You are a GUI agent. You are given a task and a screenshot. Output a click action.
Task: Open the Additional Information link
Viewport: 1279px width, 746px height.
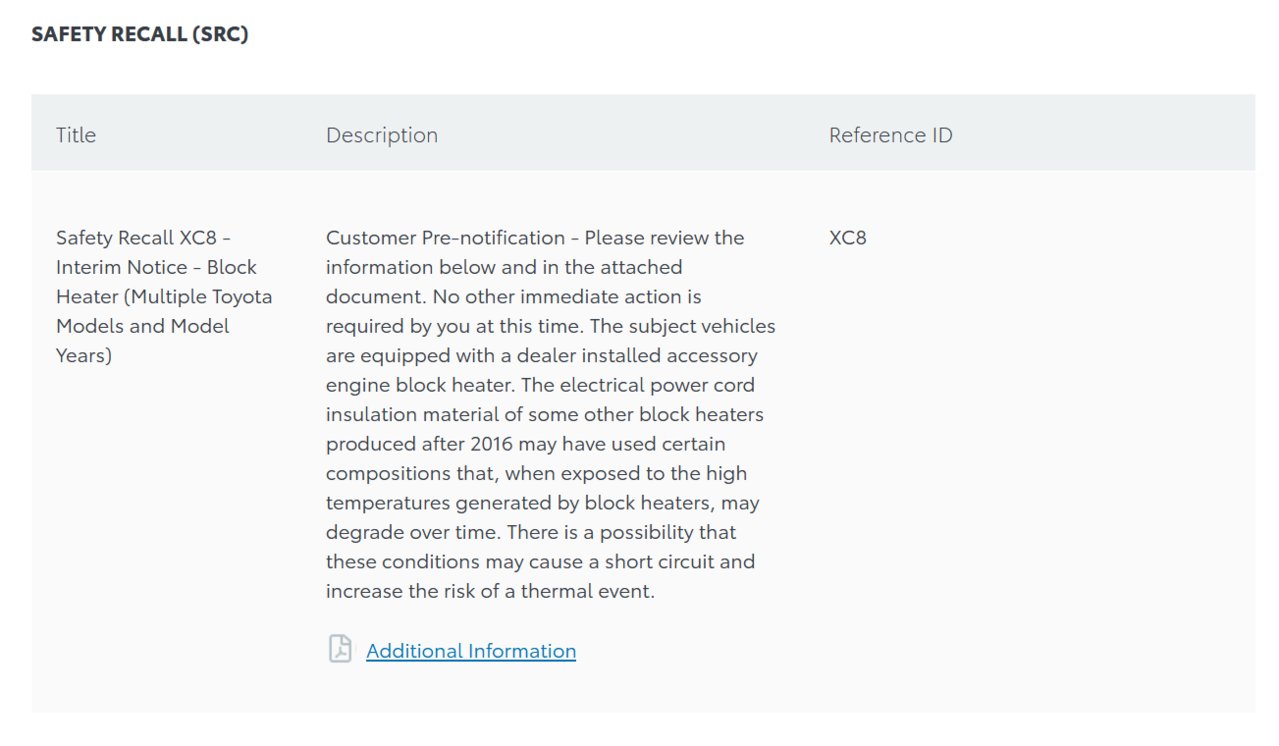tap(471, 651)
